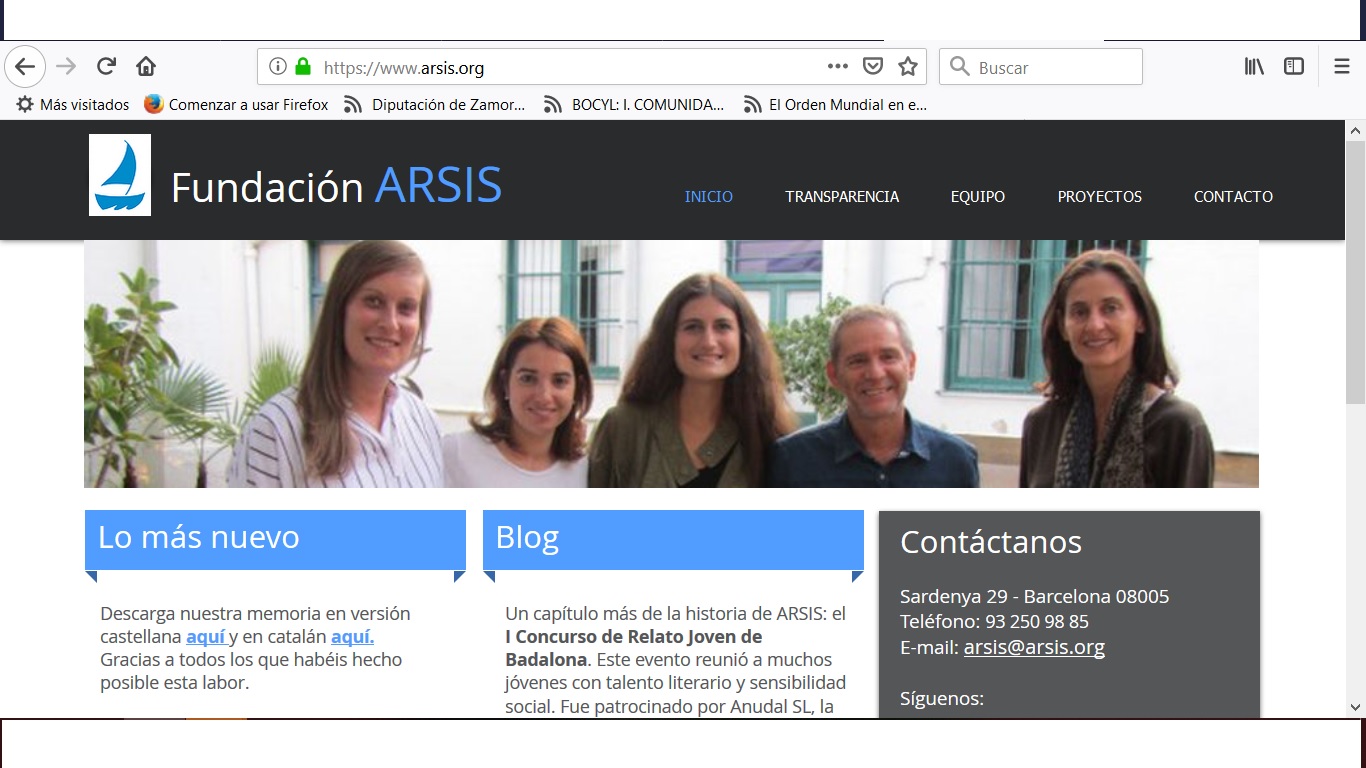Navigate to the PROYECTOS section
This screenshot has width=1366, height=768.
tap(1099, 197)
